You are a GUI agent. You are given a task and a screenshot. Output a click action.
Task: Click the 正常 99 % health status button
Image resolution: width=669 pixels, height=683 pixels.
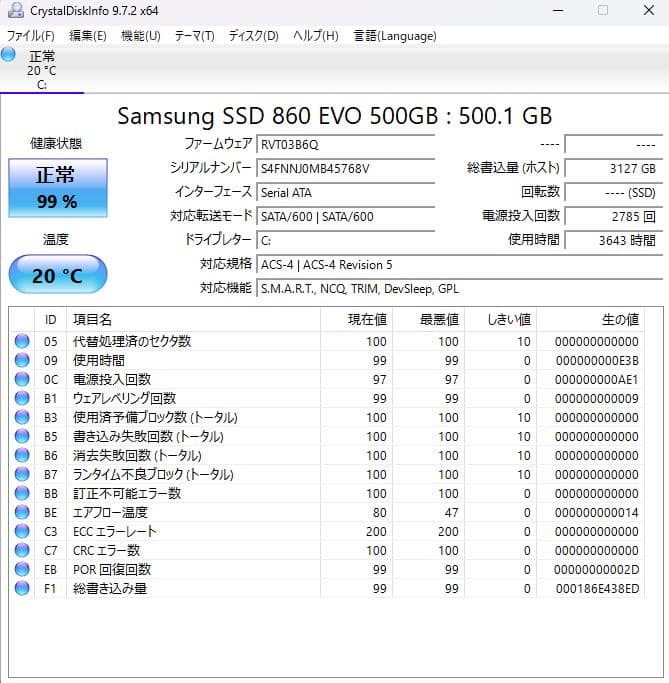[x=57, y=188]
